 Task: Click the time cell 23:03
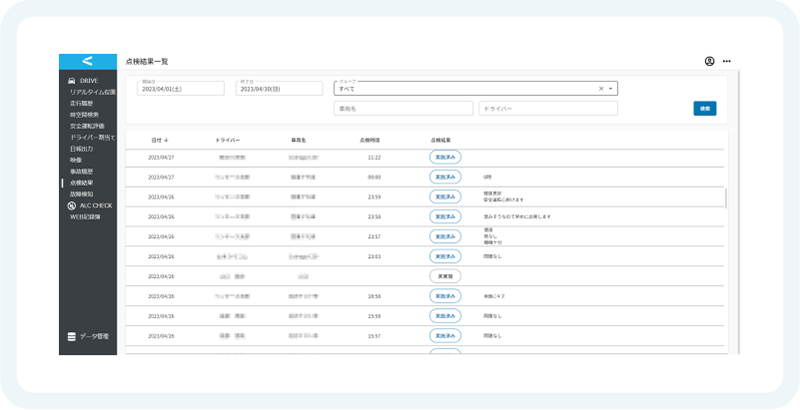pos(374,257)
